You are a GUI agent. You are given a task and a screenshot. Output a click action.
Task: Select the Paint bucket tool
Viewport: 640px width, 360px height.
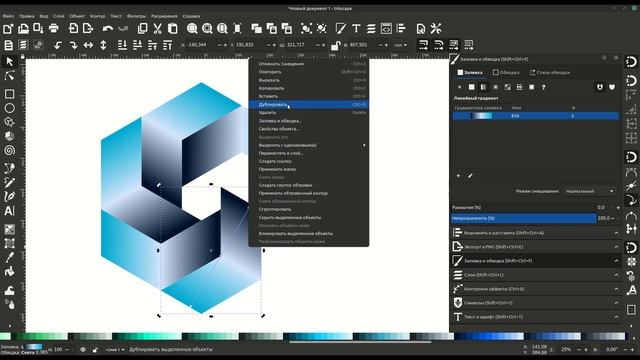9,271
